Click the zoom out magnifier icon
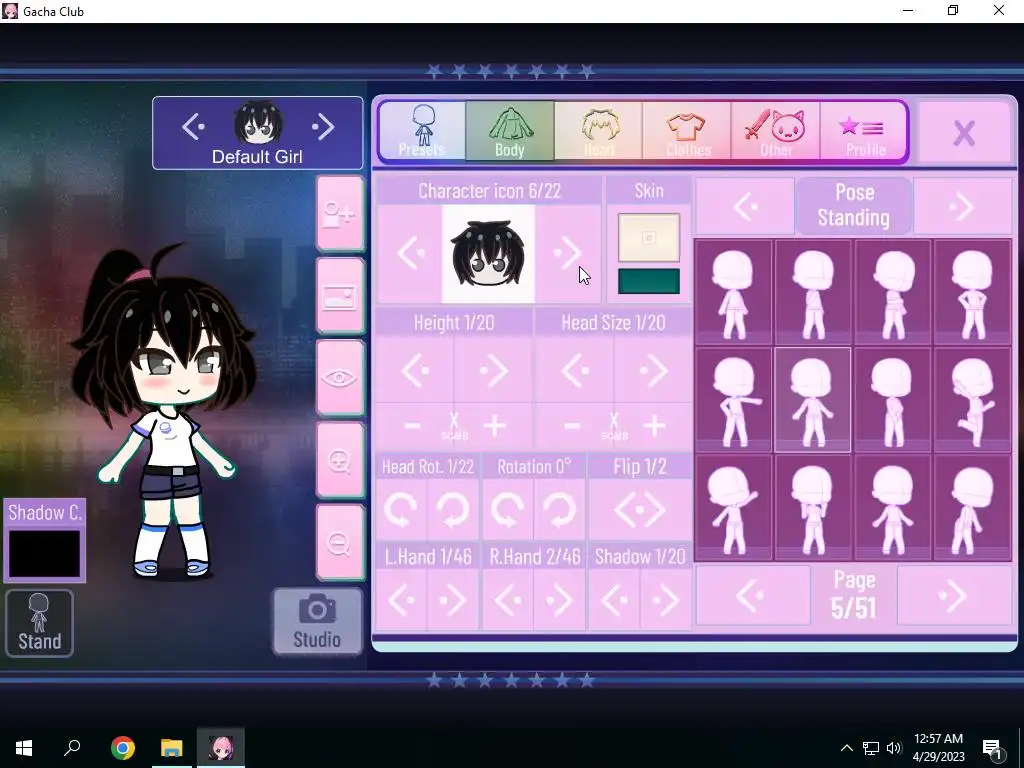1024x768 pixels. tap(340, 543)
